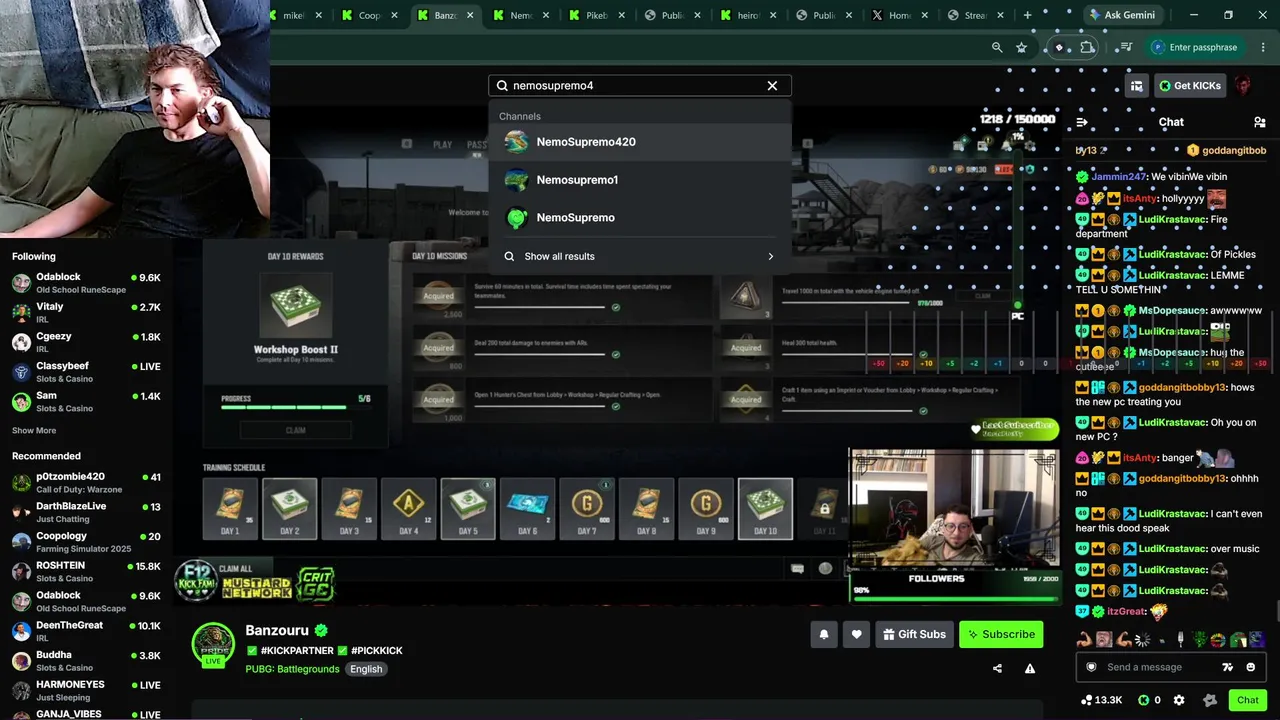Open Buddha recommended channel

(x=86, y=661)
